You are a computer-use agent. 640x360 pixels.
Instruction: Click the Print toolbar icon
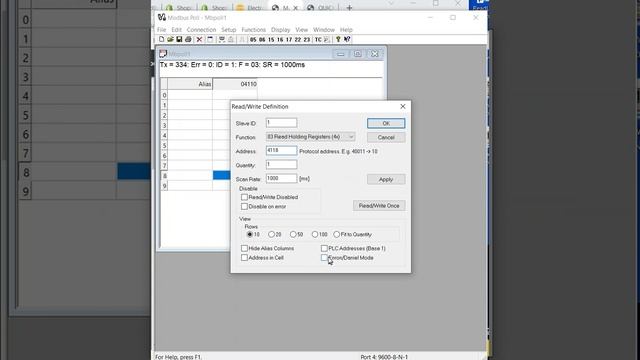(x=188, y=40)
